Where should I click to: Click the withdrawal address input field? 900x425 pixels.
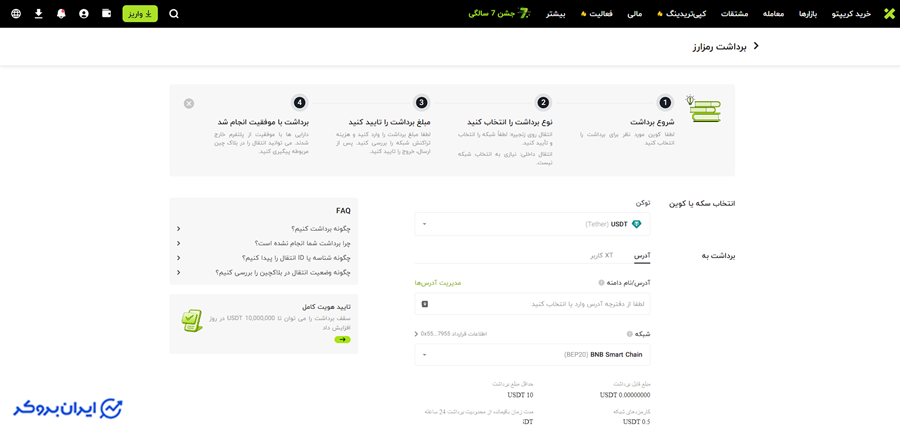(x=533, y=304)
